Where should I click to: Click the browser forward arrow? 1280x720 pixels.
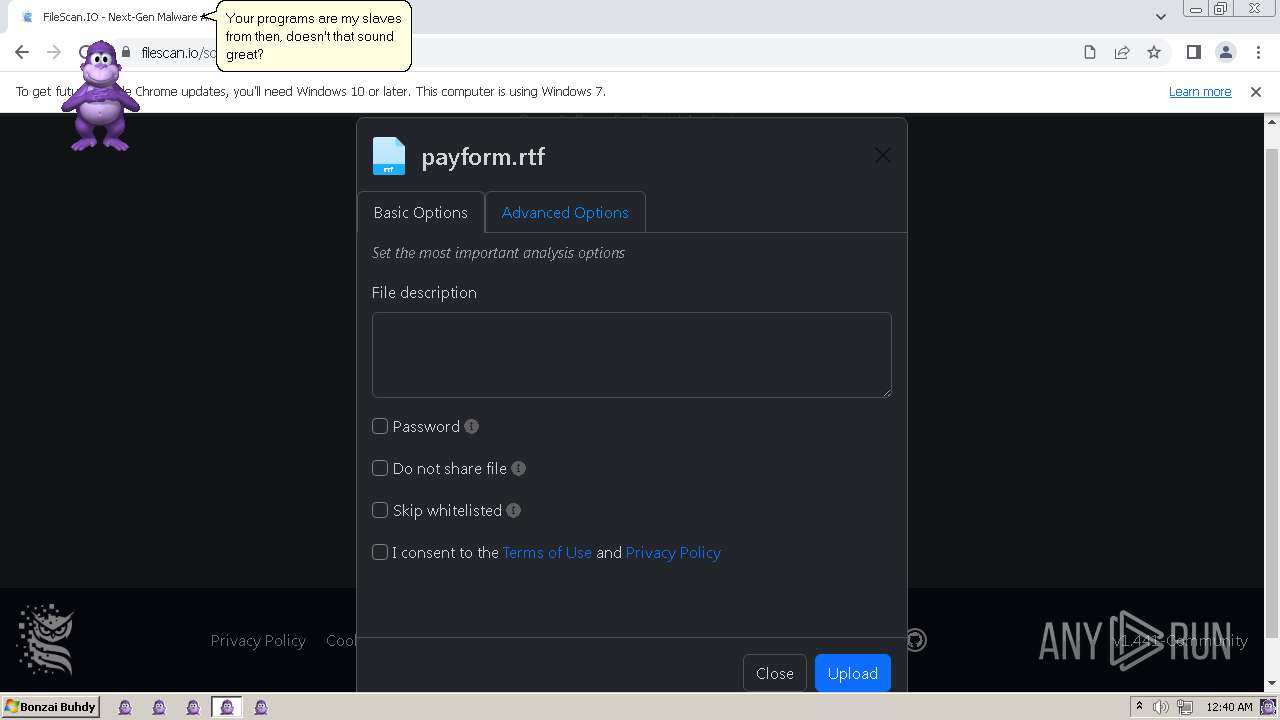tap(54, 52)
